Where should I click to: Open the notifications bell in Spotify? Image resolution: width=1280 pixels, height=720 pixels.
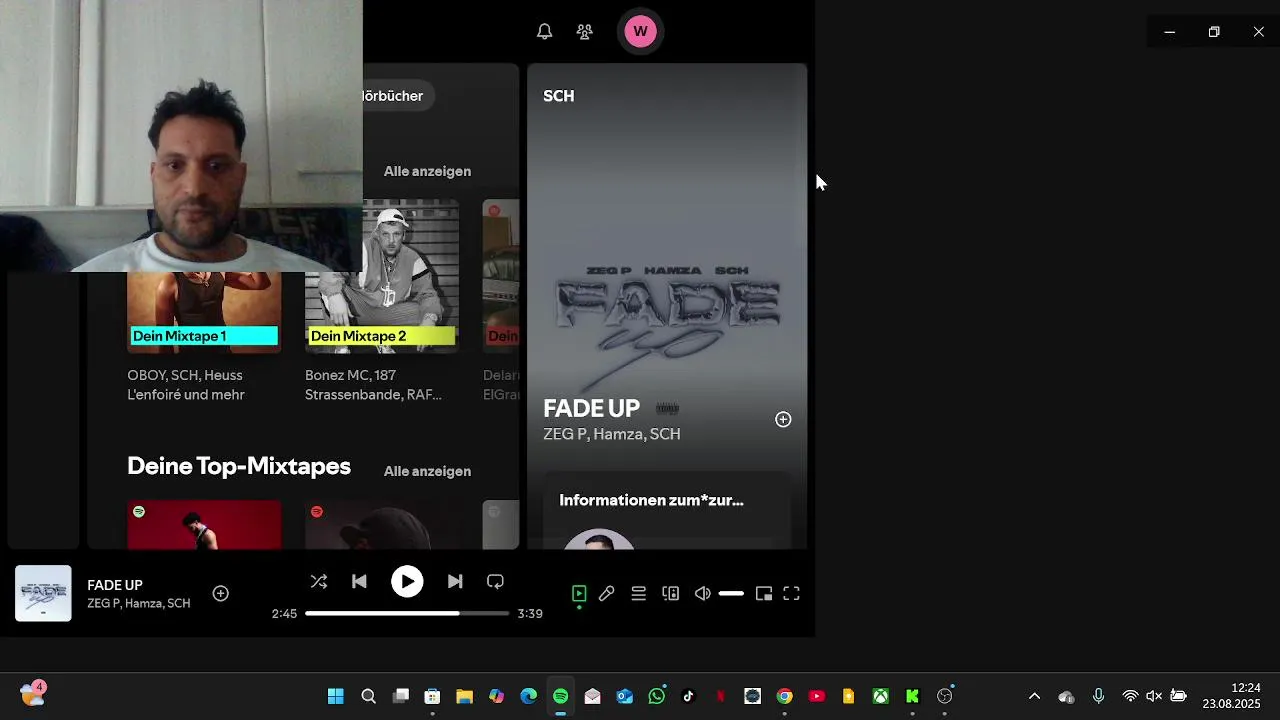coord(544,31)
